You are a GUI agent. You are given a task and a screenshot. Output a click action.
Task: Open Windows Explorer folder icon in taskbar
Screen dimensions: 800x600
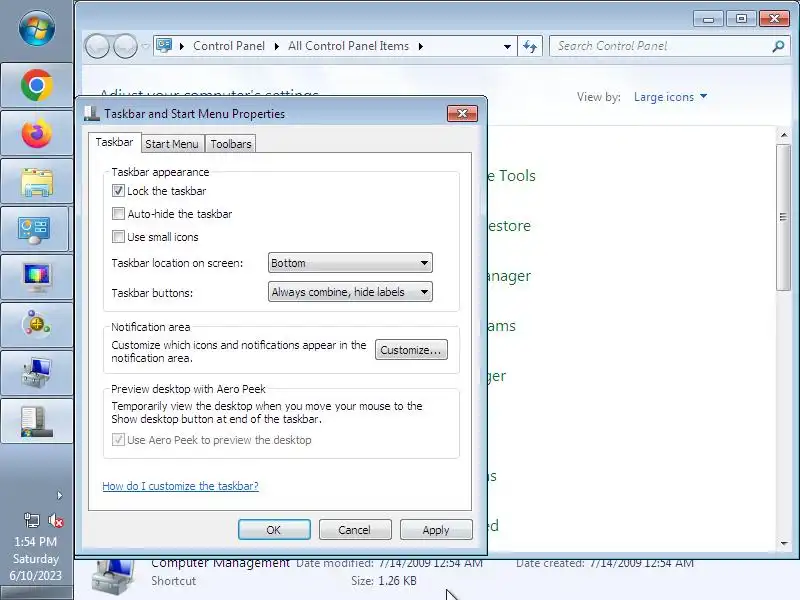click(37, 182)
